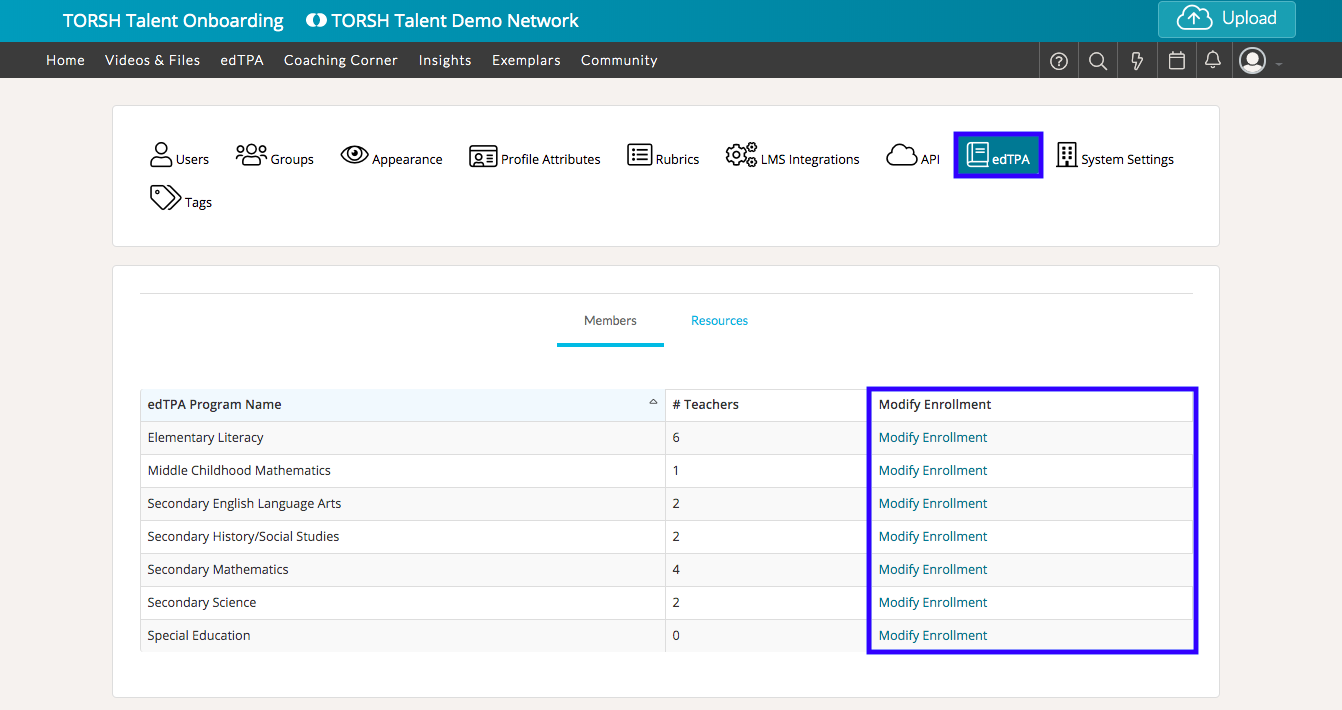The width and height of the screenshot is (1342, 710).
Task: Click the Upload button
Action: pos(1227,19)
